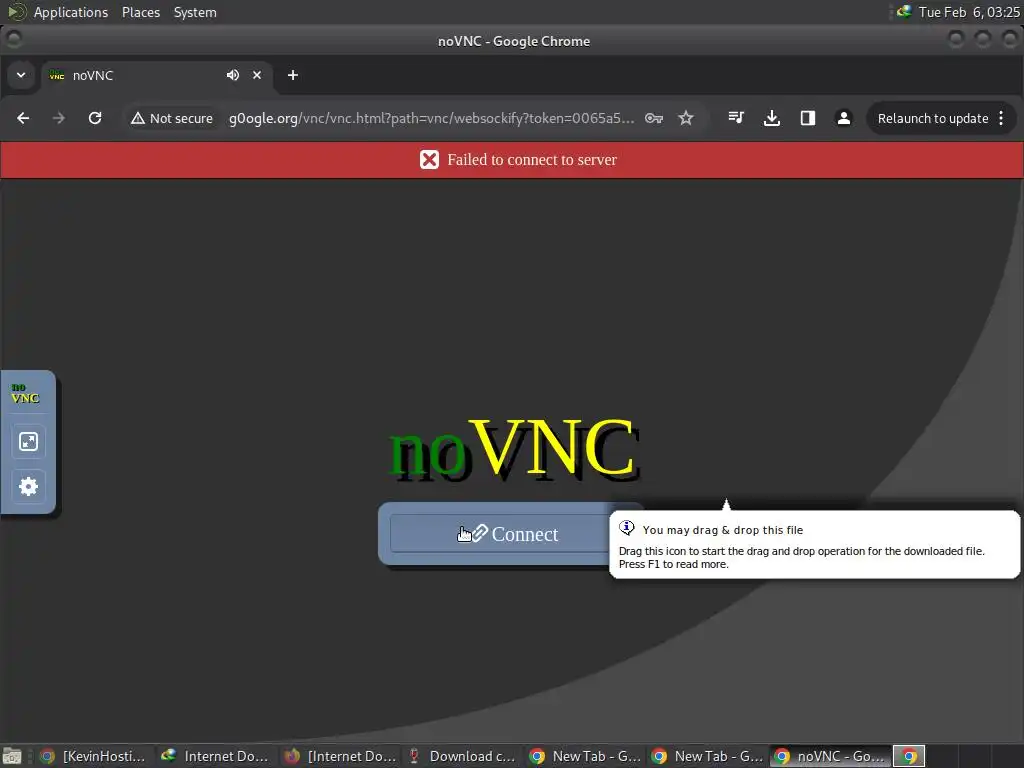Click the window menu button in title bar
1024x768 pixels.
tap(14, 39)
